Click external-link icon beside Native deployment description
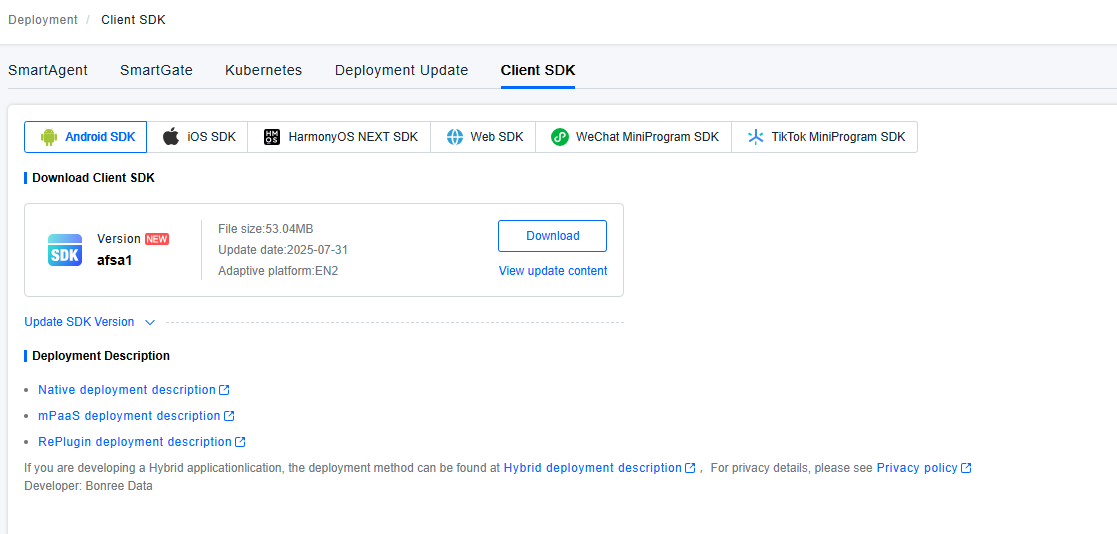Screen dimensions: 1117x534 point(224,390)
